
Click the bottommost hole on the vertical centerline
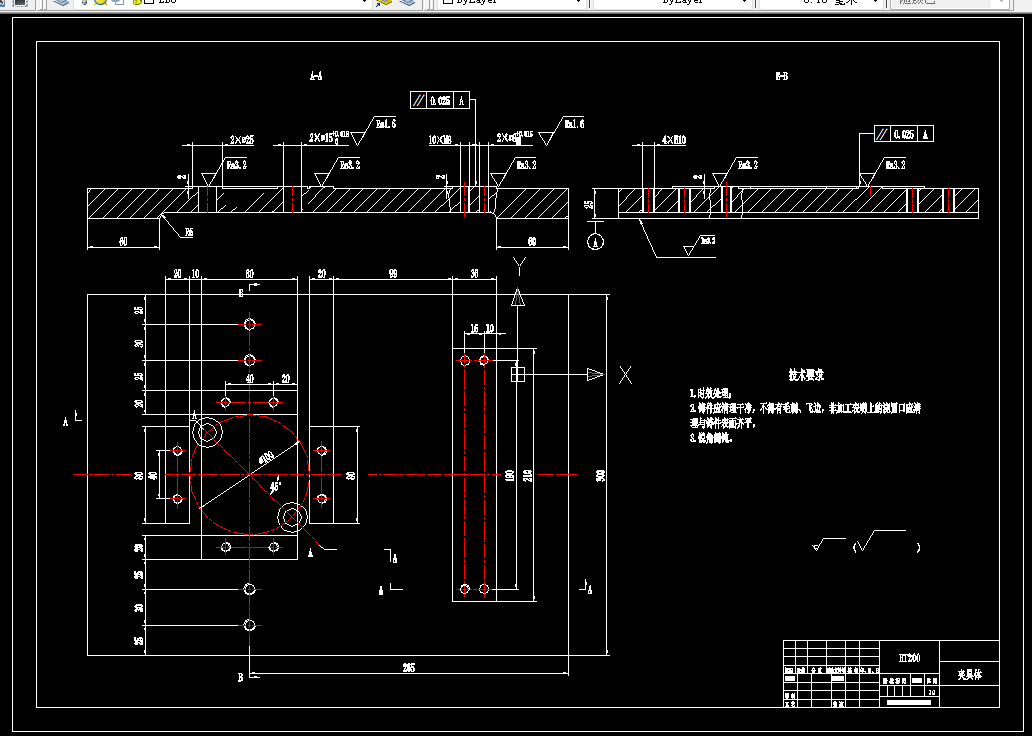pos(249,625)
